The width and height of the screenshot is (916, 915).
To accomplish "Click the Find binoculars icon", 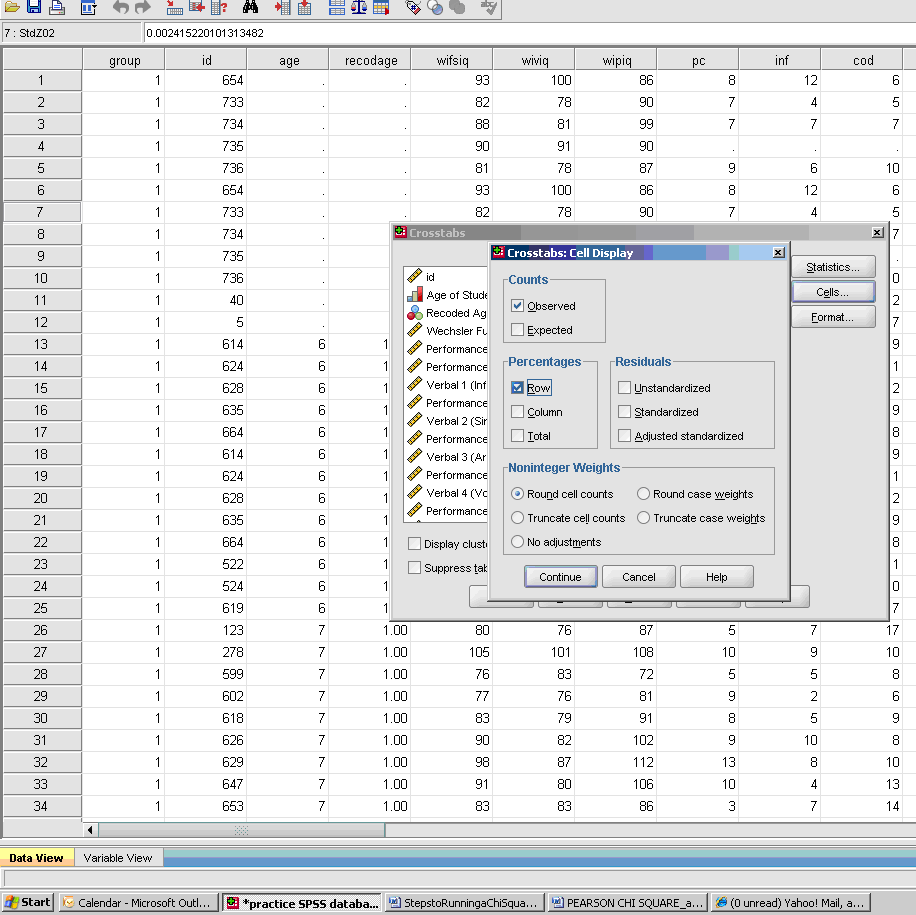I will coord(251,8).
